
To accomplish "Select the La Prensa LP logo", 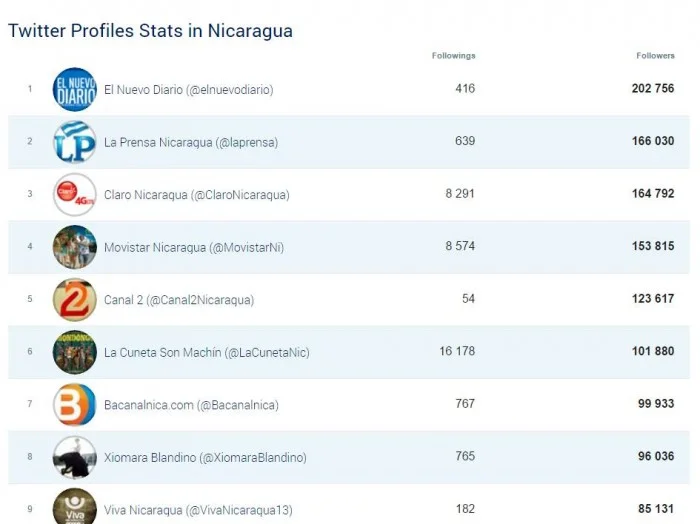I will (75, 142).
